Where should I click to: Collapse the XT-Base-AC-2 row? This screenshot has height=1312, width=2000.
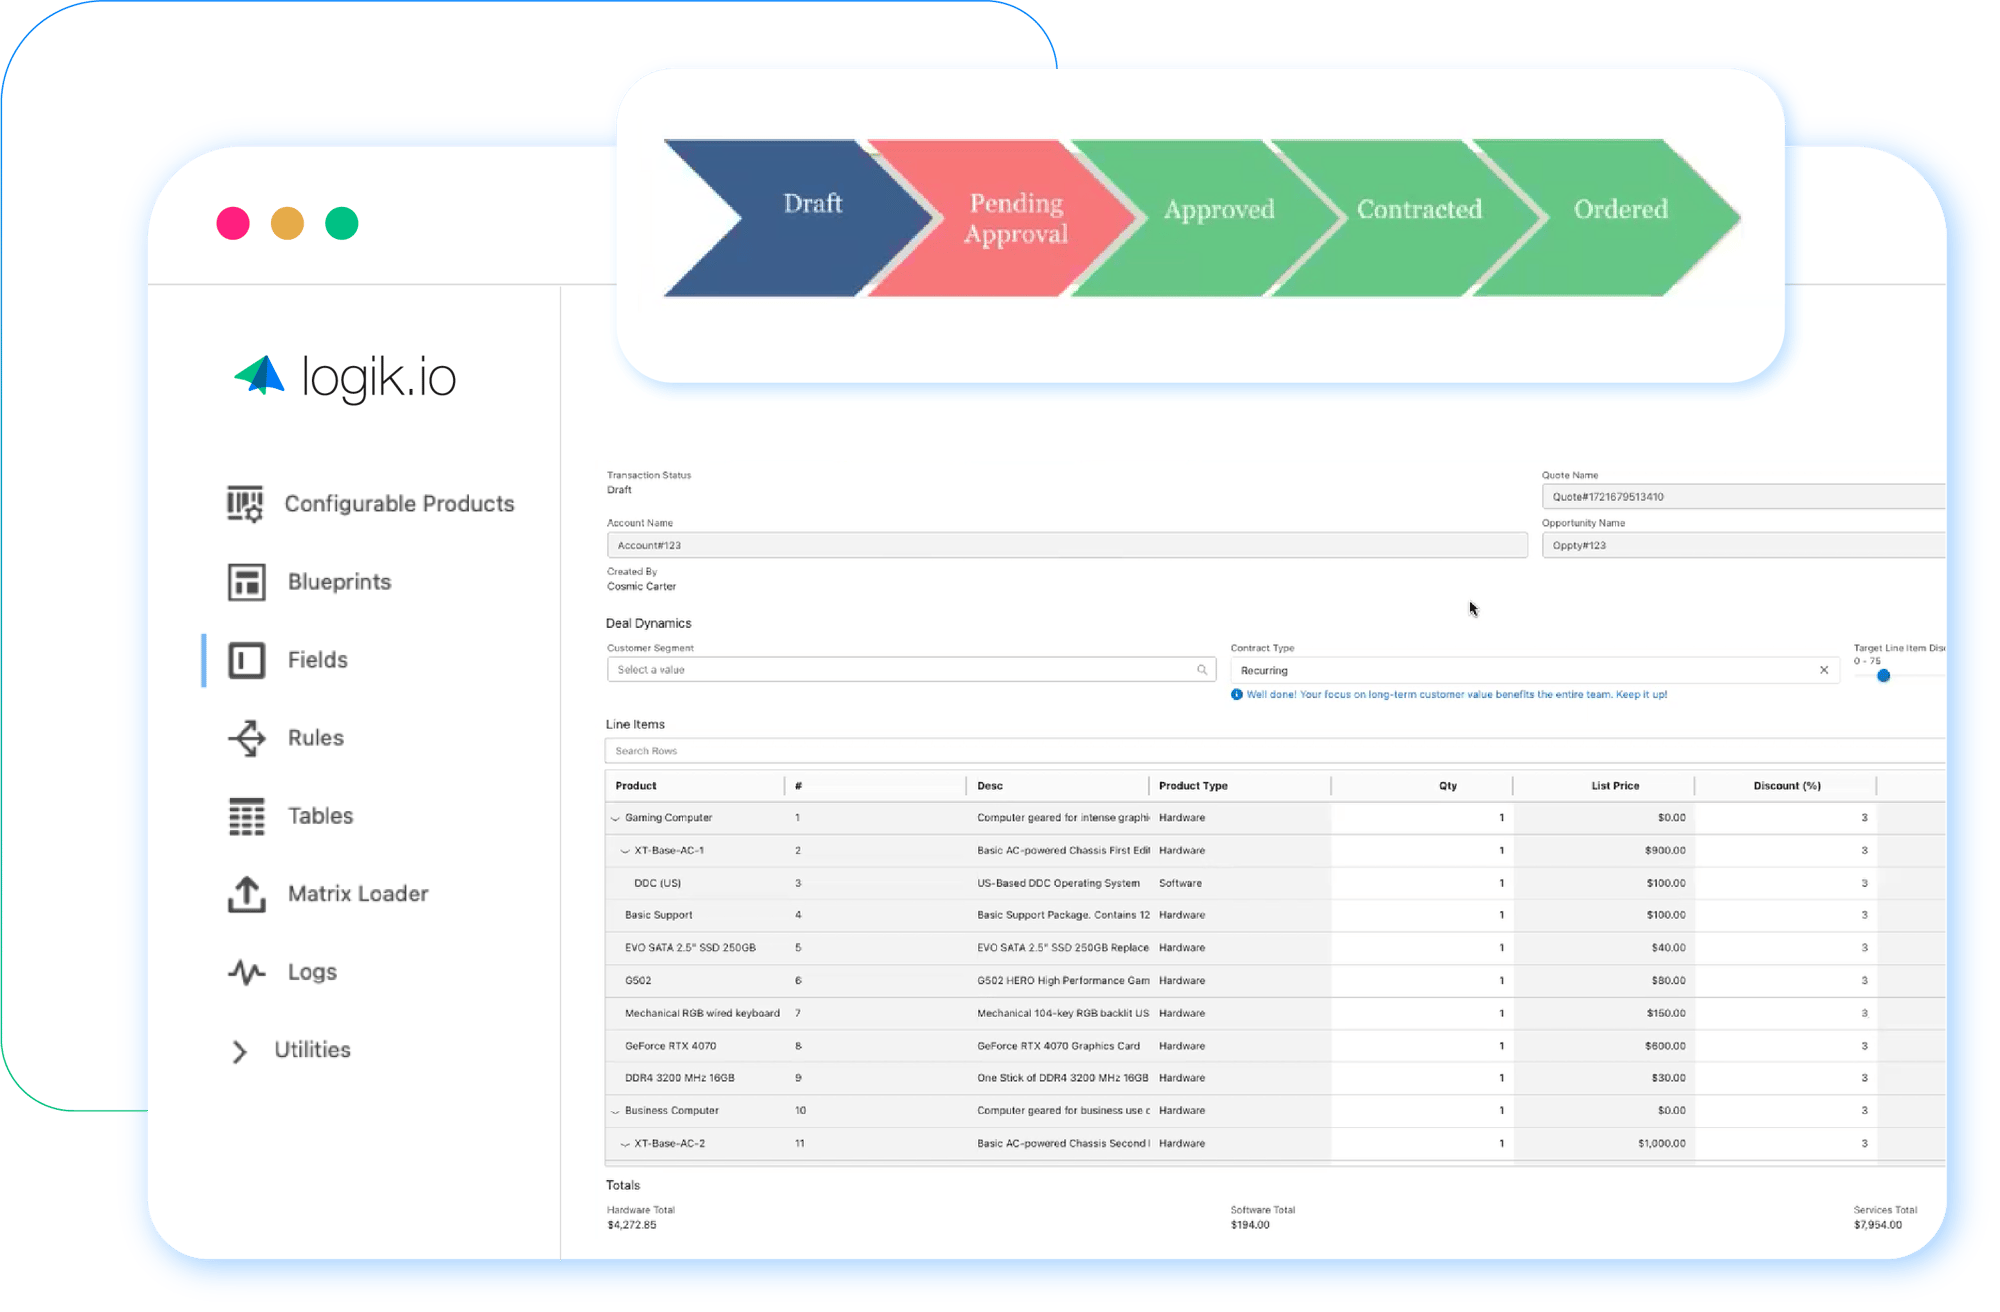coord(625,1144)
